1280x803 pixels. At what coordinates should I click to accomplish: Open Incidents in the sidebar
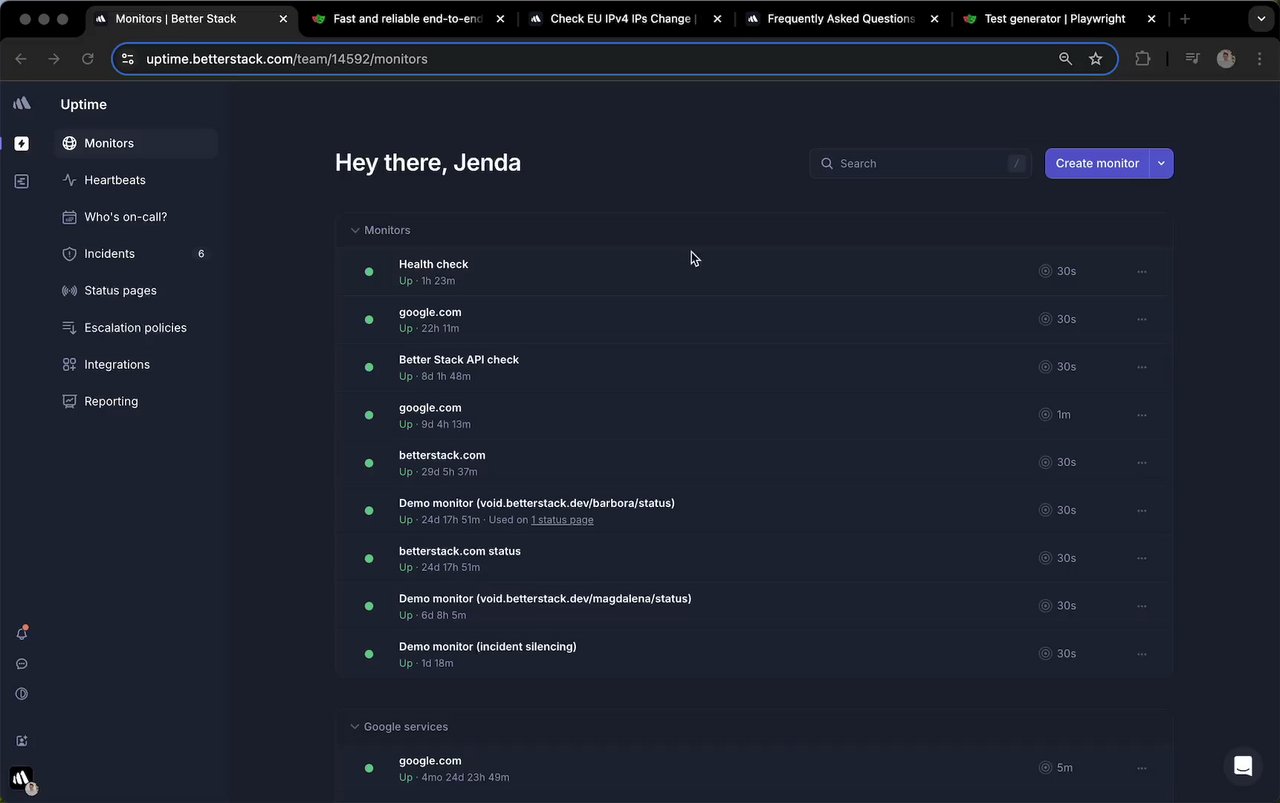[x=136, y=254]
